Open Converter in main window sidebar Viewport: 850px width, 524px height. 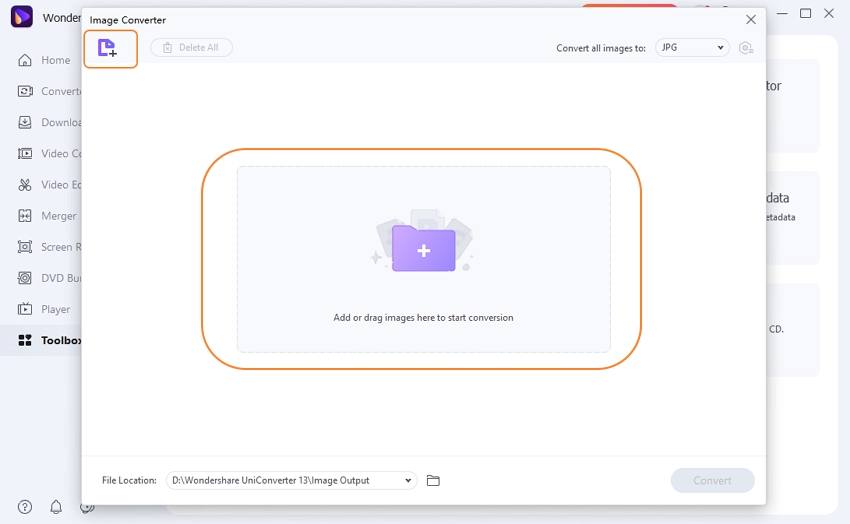click(49, 91)
